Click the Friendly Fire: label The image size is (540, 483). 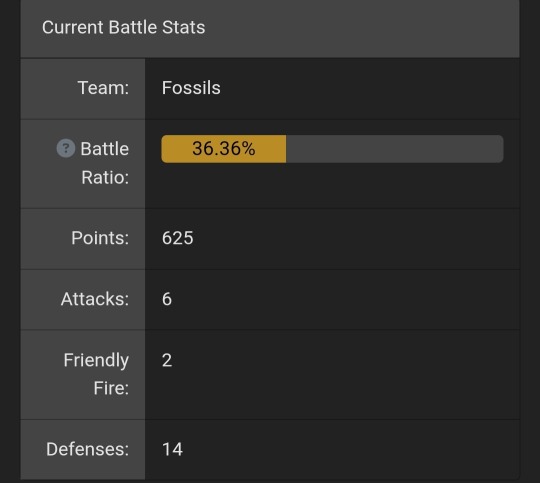click(96, 374)
